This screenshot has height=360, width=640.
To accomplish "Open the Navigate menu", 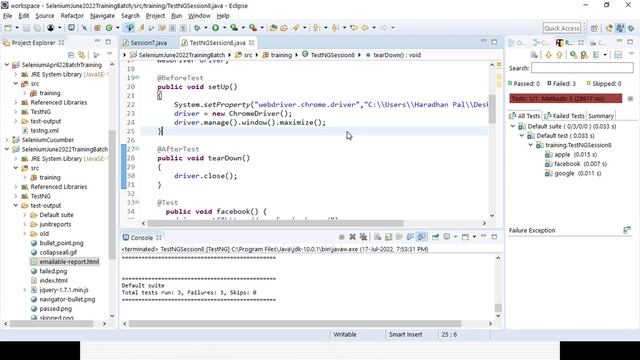I will pyautogui.click(x=102, y=16).
